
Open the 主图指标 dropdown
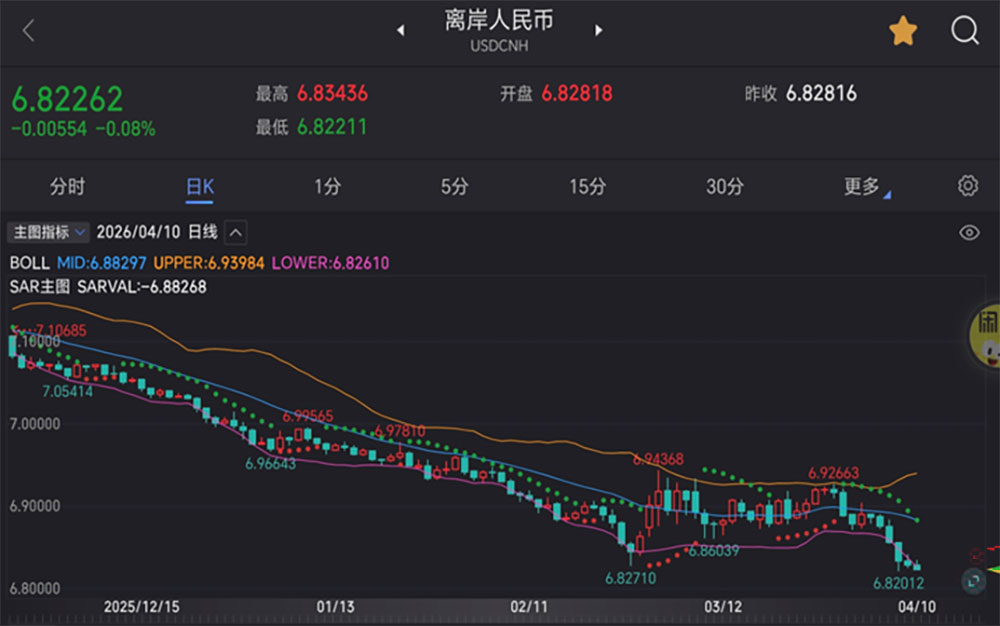48,232
